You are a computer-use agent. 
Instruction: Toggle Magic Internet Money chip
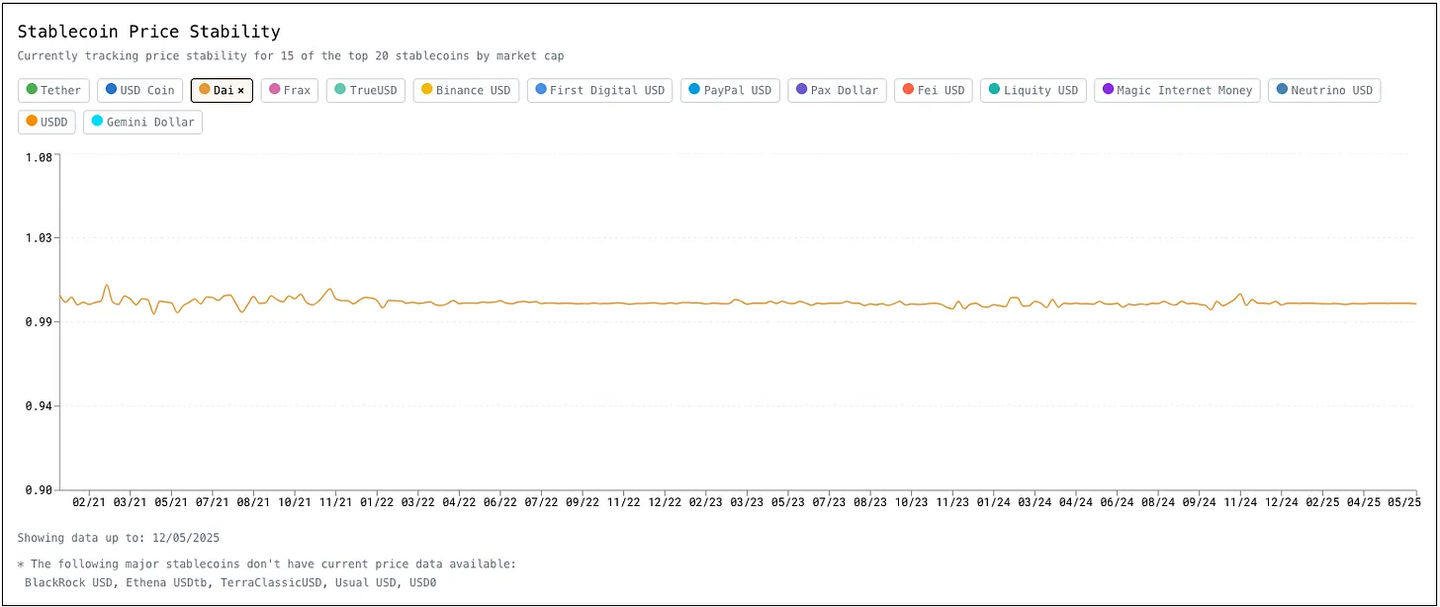[x=1177, y=90]
